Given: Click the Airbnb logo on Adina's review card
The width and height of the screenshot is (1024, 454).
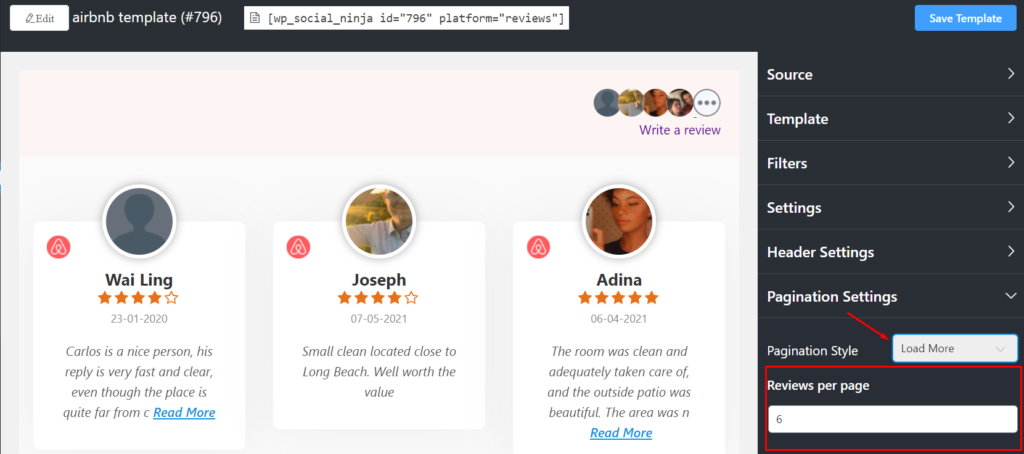Looking at the screenshot, I should pos(539,248).
